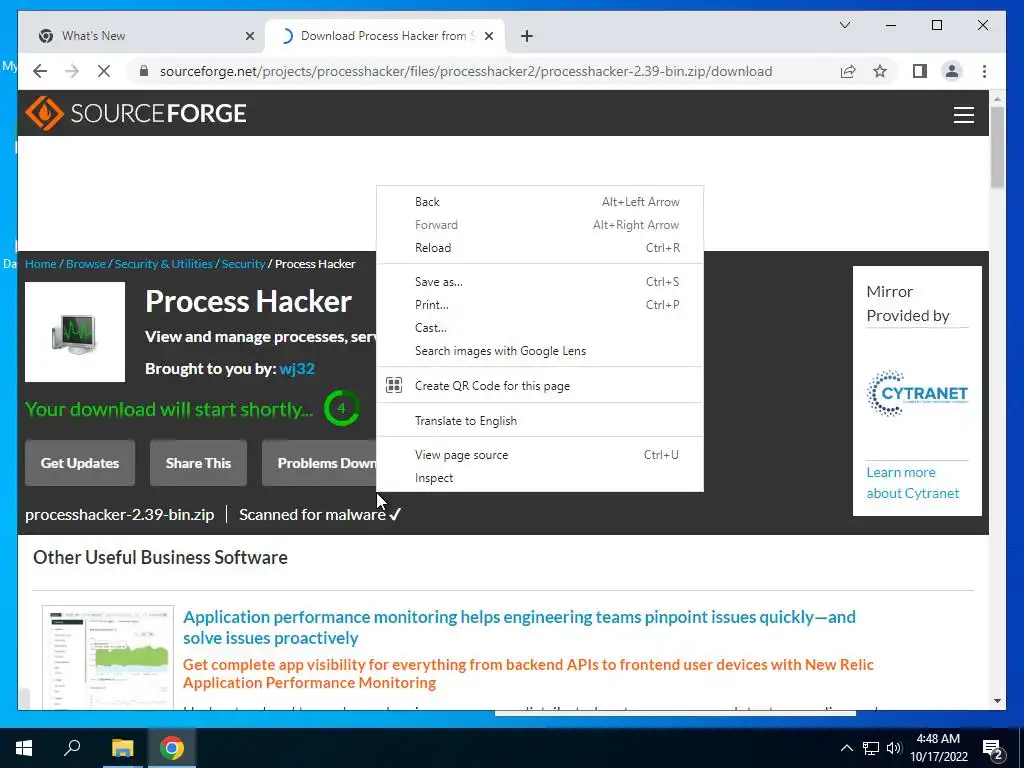Screen dimensions: 1024x768
Task: Open the Chrome profile avatar
Action: coord(952,71)
